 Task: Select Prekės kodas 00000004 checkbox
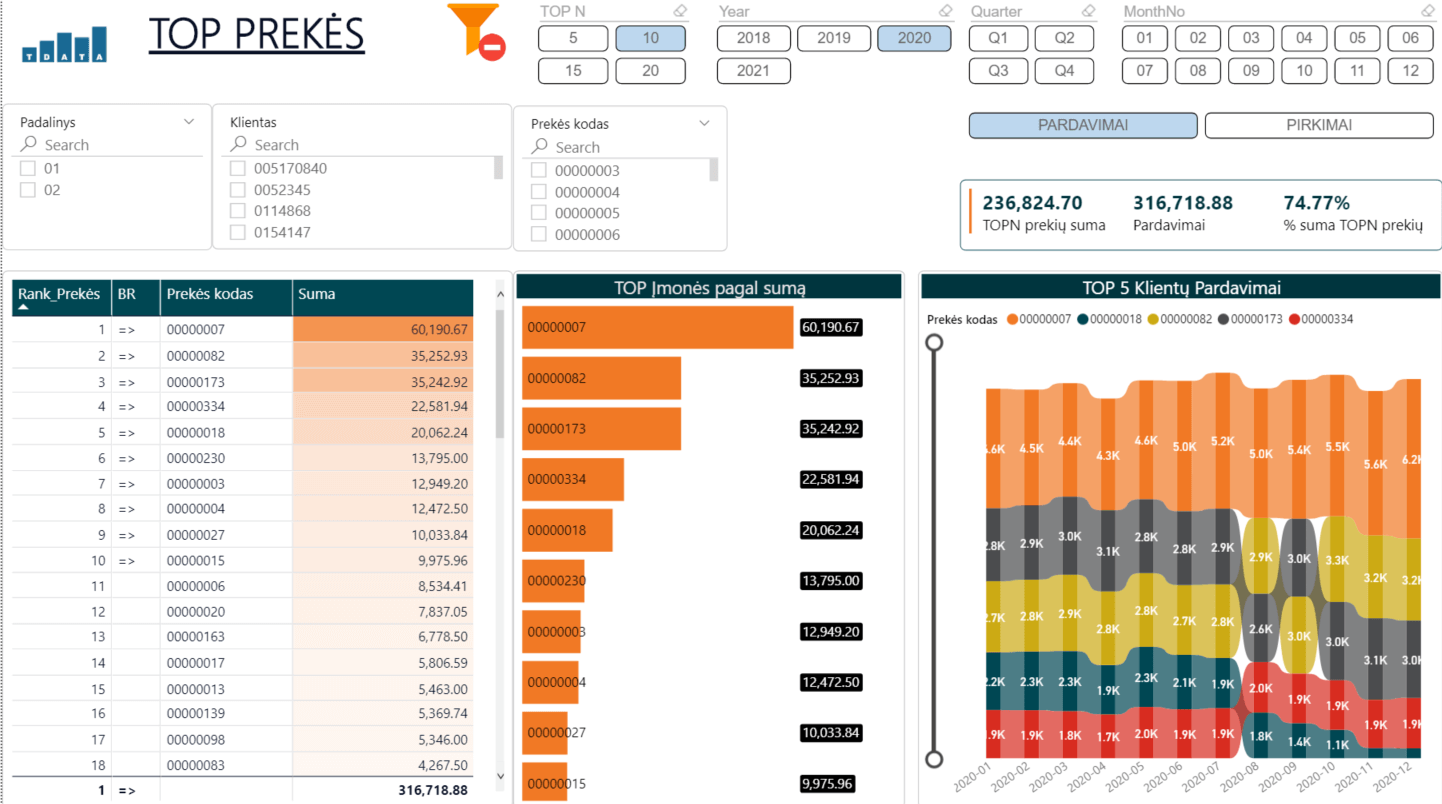(539, 192)
